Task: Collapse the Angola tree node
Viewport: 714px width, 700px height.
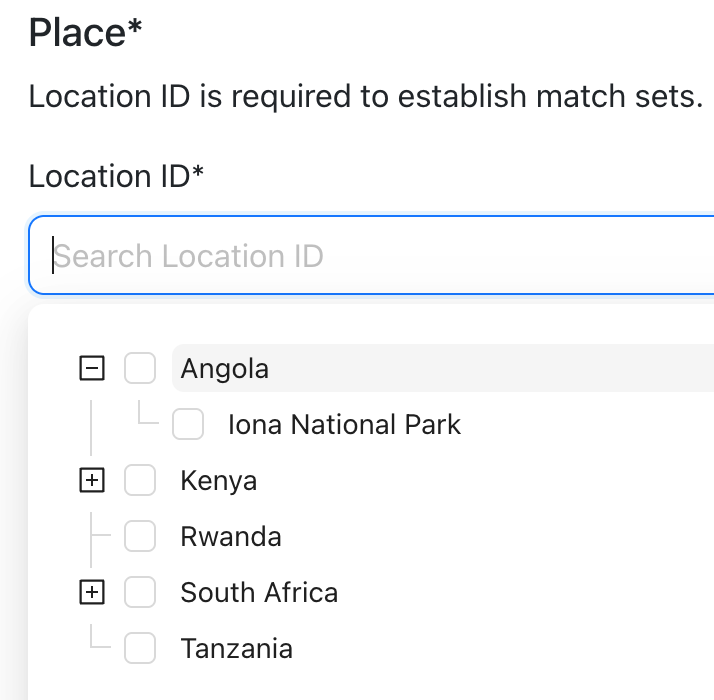Action: pyautogui.click(x=91, y=369)
